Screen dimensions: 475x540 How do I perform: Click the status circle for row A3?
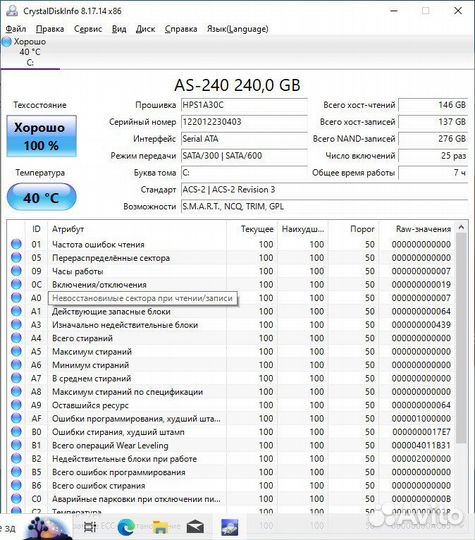(16, 325)
